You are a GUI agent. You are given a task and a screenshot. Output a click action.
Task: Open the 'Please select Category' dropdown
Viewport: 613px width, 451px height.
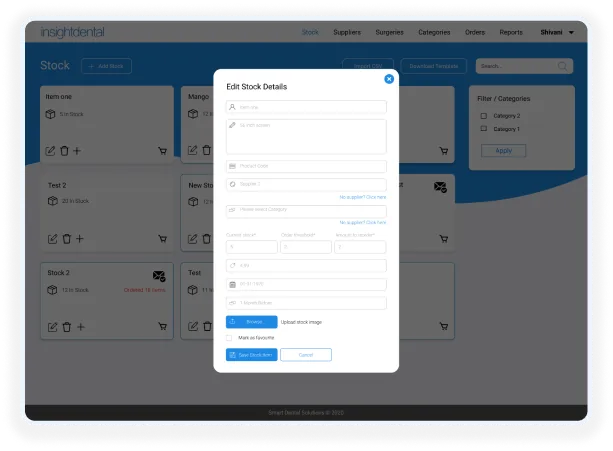[306, 211]
